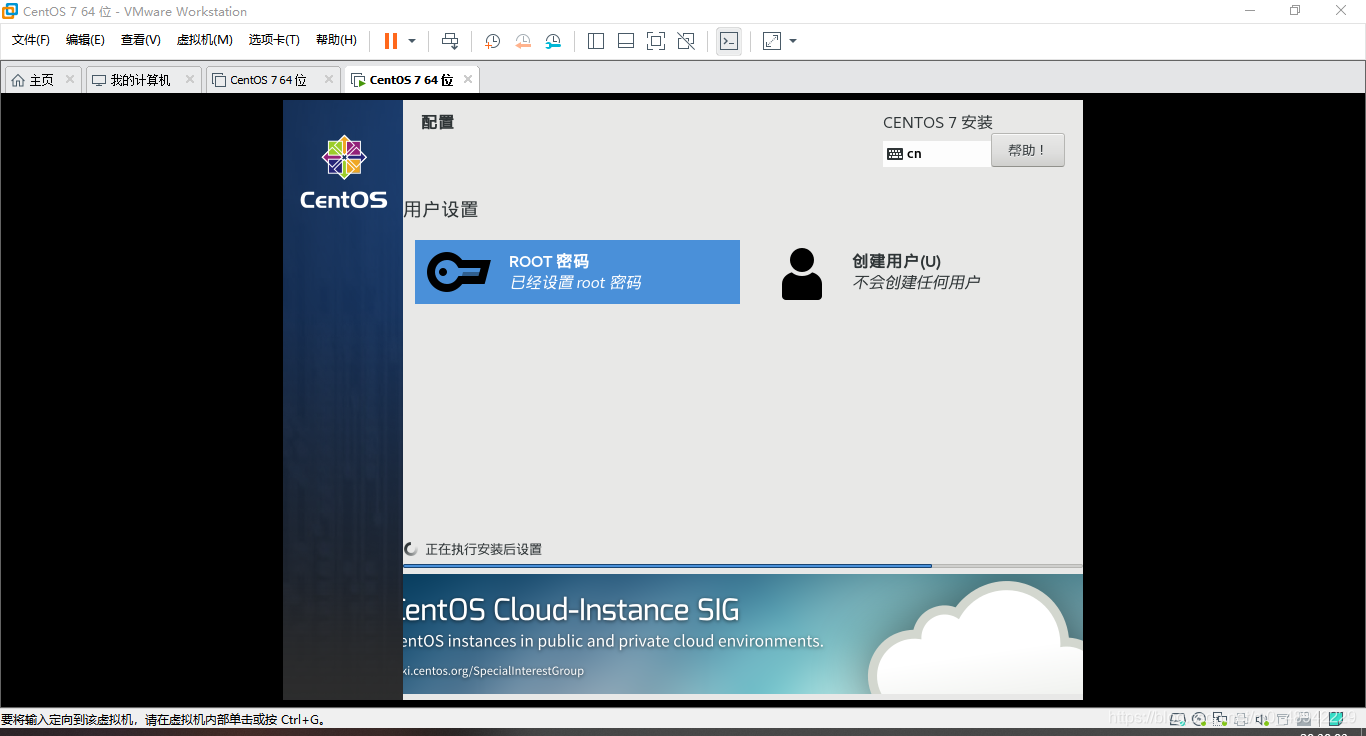Enter full screen mode
Image resolution: width=1366 pixels, height=736 pixels.
(656, 41)
